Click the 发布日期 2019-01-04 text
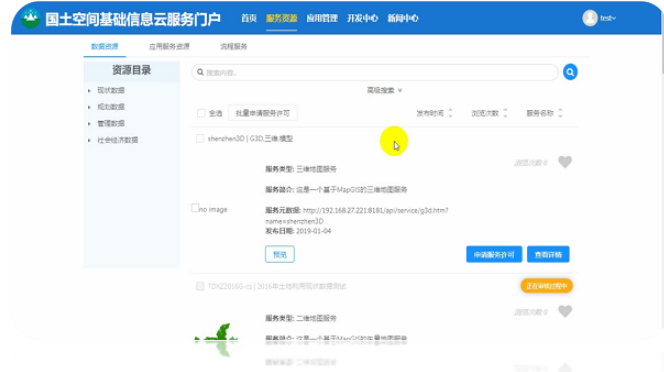664x372 pixels. 298,231
